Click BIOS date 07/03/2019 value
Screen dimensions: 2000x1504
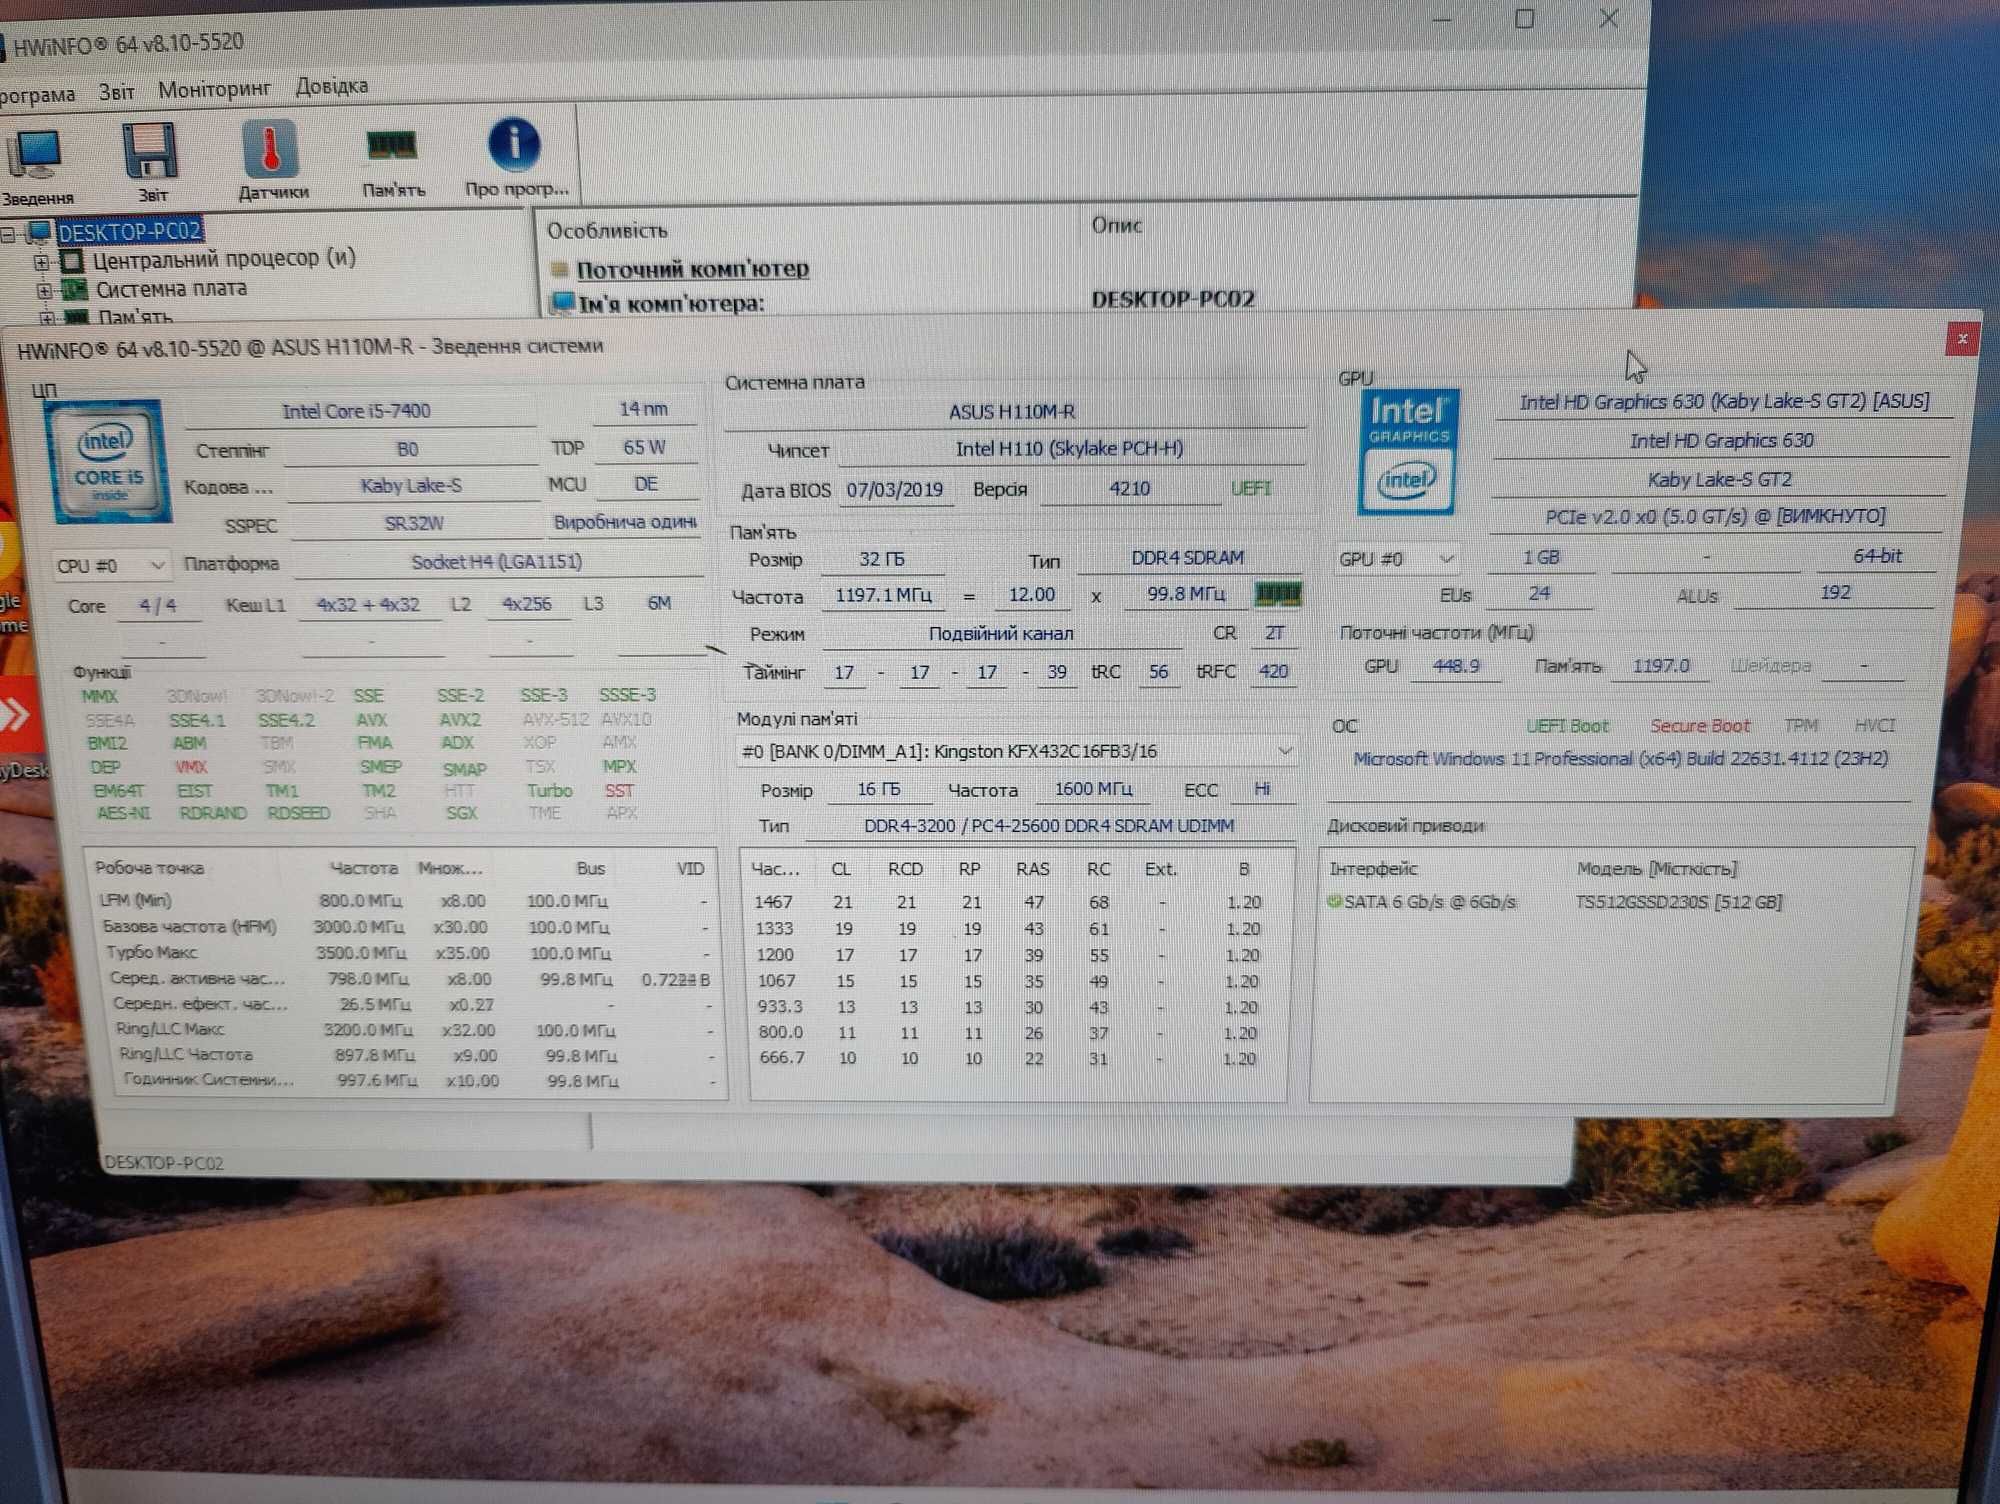pyautogui.click(x=895, y=490)
